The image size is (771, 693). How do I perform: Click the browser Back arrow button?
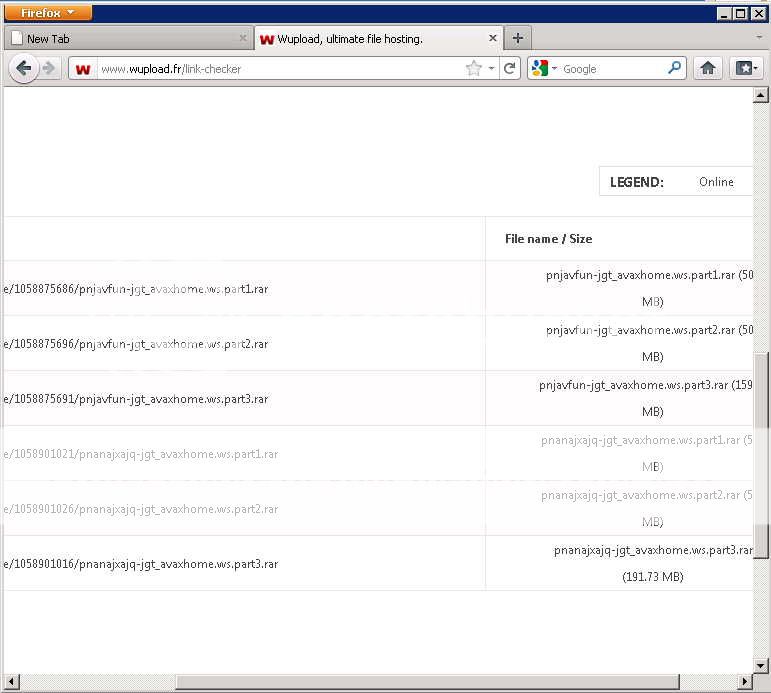click(24, 68)
